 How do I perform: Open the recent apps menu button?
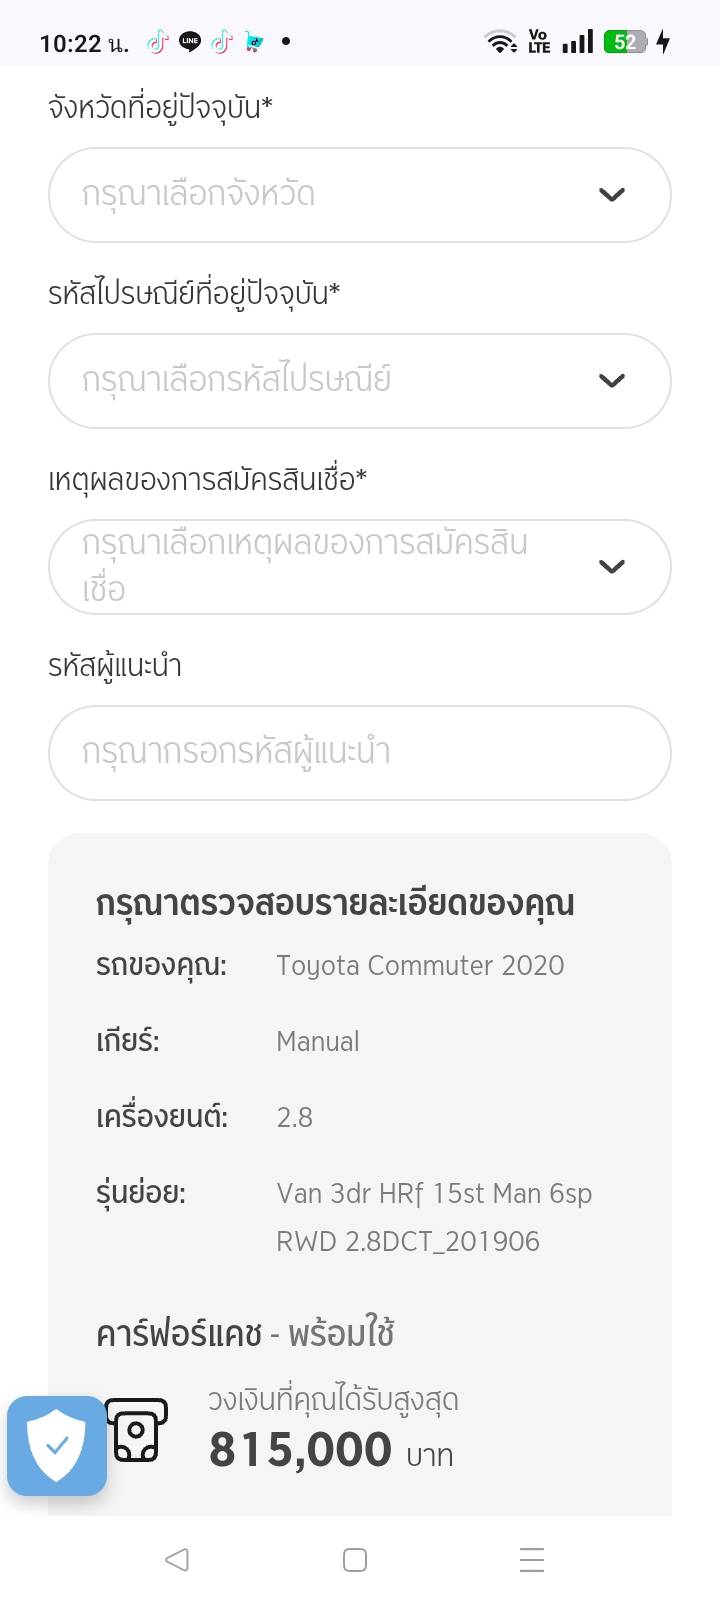[532, 1559]
